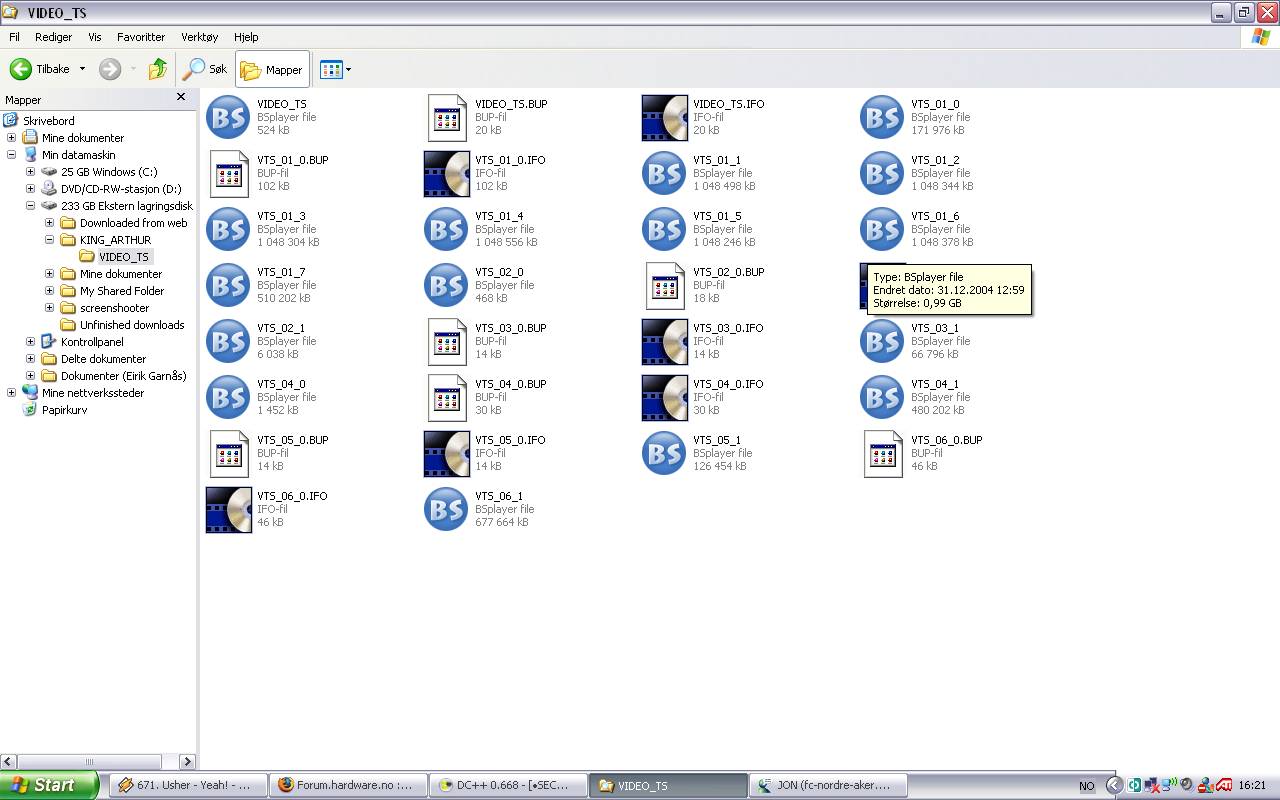The image size is (1280, 800).
Task: Select the VTS_01_4 BSplayer icon
Action: (446, 230)
